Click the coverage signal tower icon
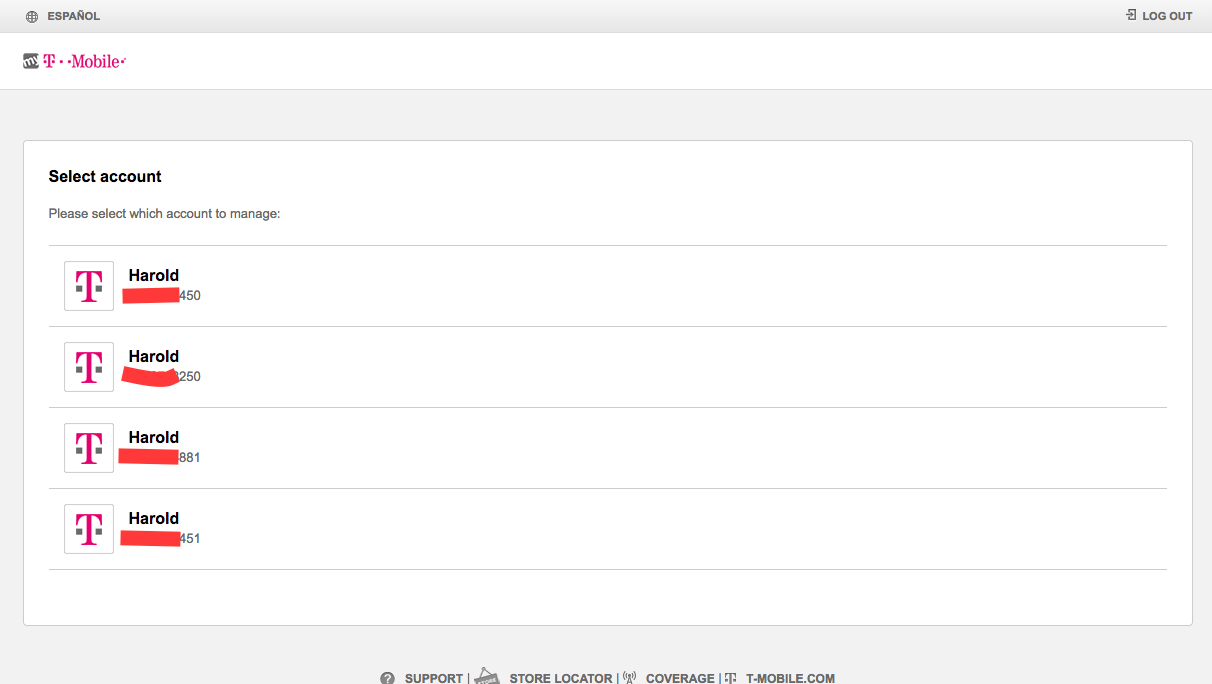 [x=629, y=678]
